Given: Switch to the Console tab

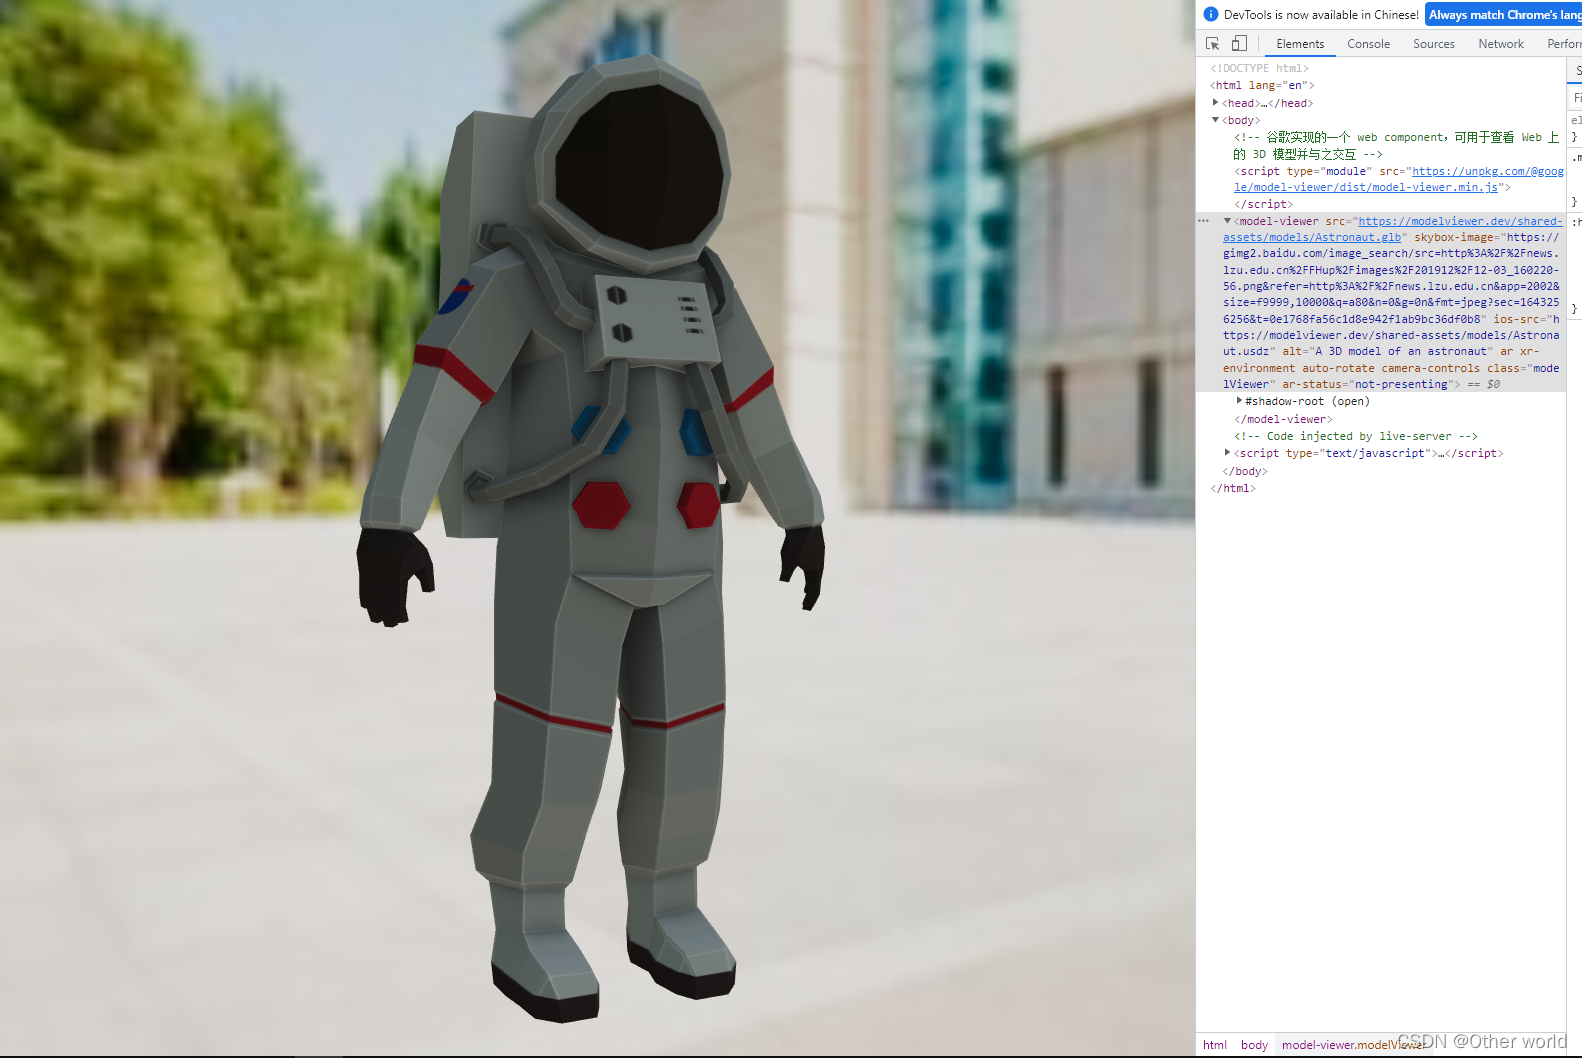Looking at the screenshot, I should point(1368,44).
